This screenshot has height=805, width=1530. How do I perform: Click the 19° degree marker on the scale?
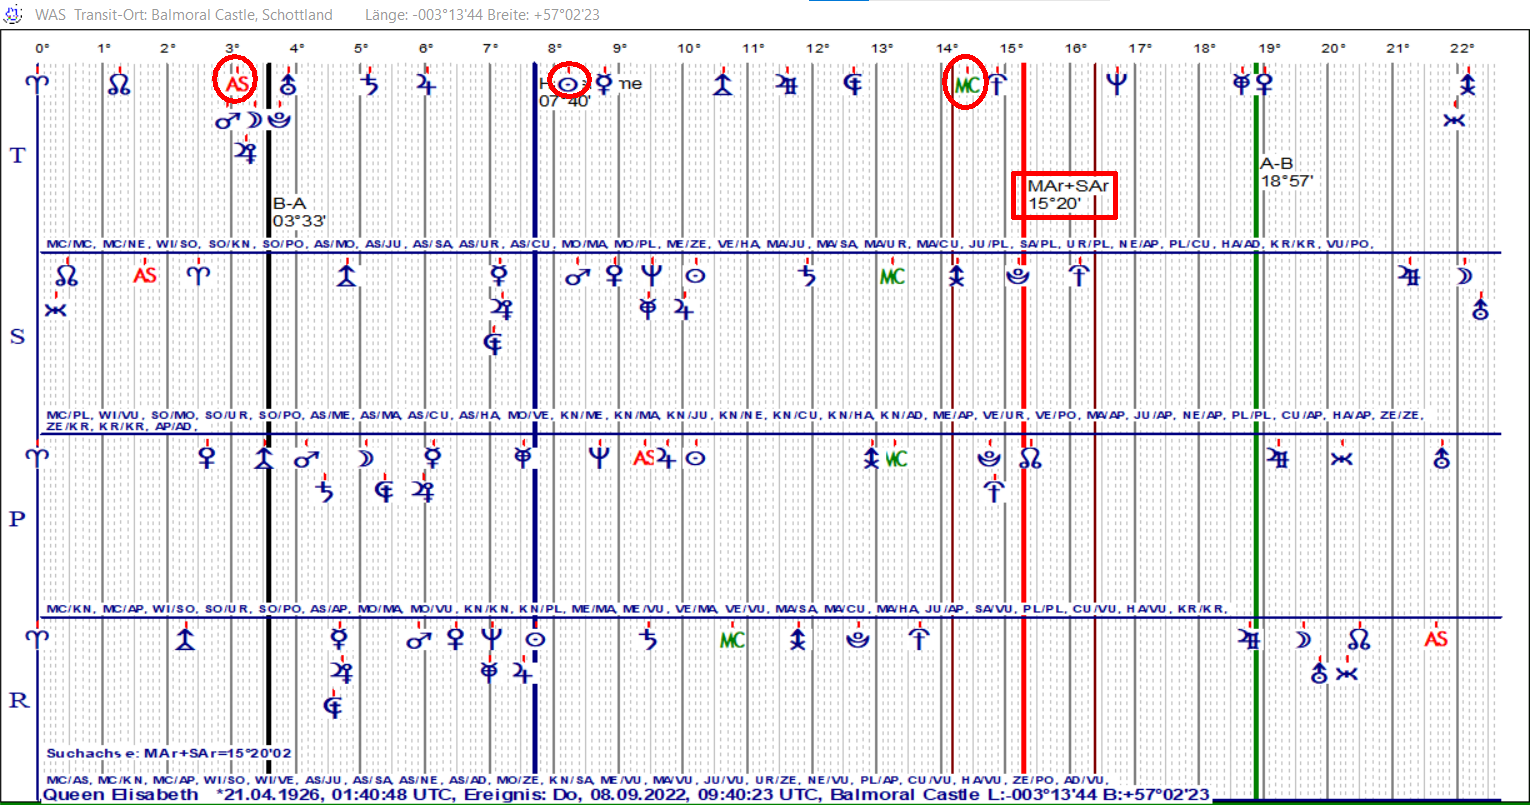tap(1268, 48)
